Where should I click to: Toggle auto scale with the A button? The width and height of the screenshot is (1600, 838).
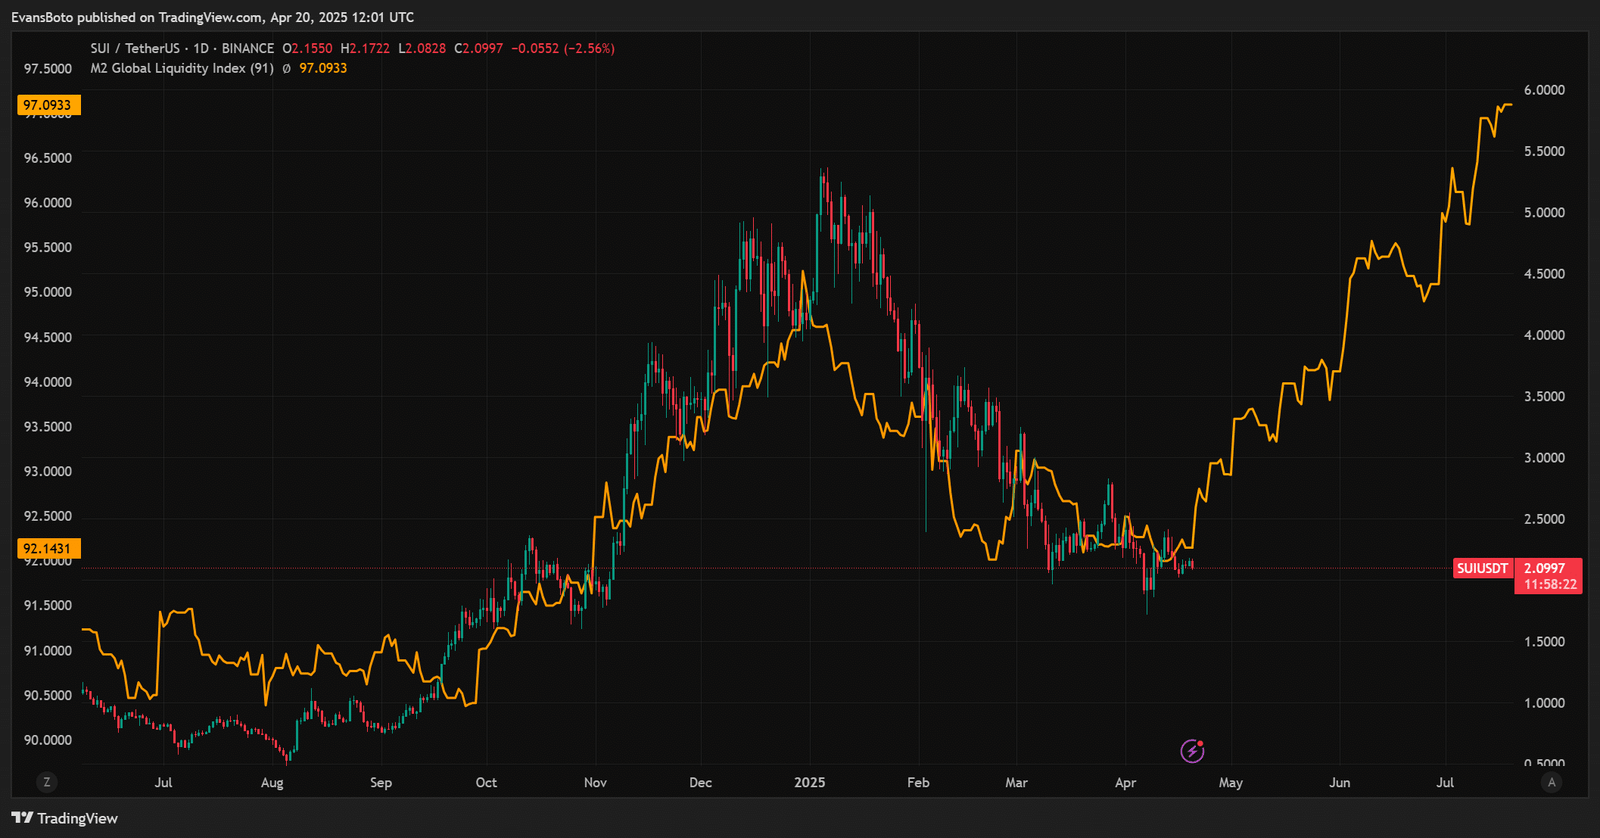pos(1551,782)
